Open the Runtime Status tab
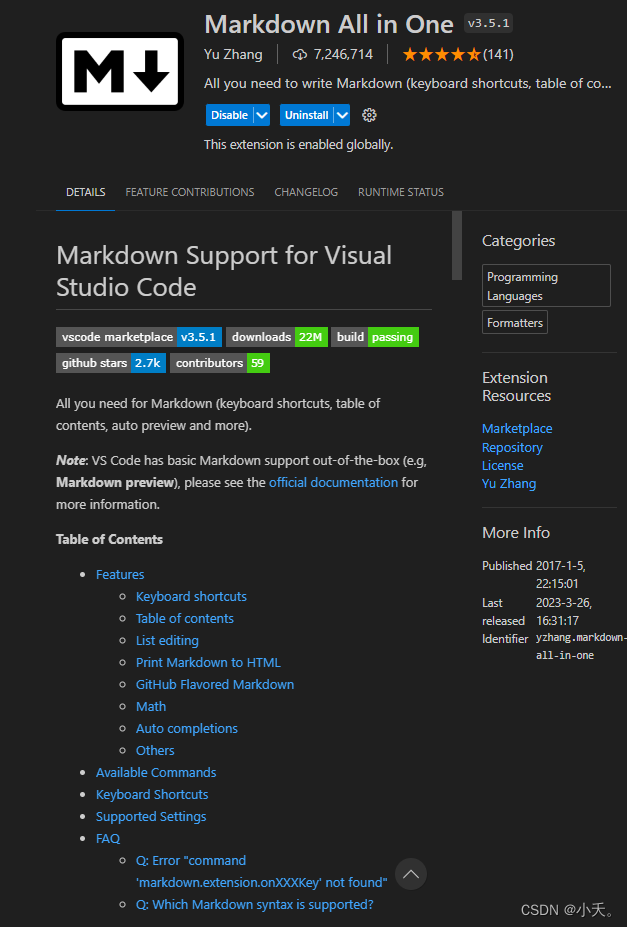 pos(401,192)
